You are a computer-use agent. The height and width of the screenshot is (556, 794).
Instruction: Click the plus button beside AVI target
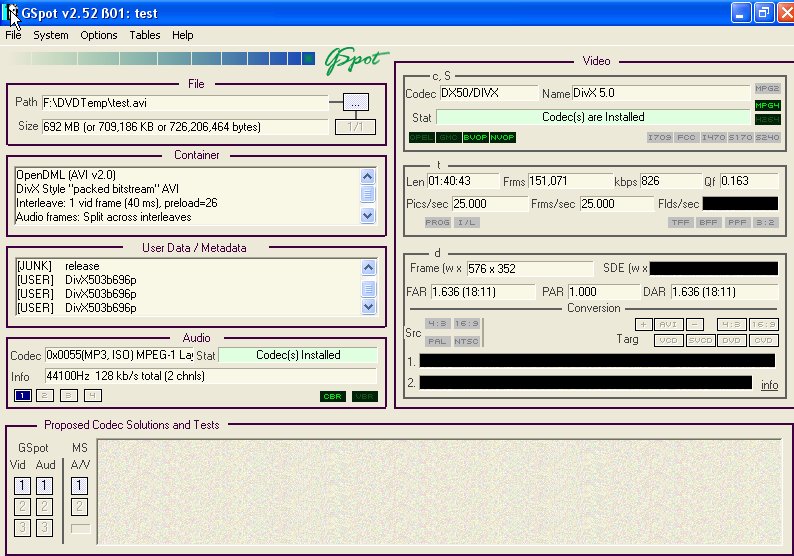coord(643,325)
